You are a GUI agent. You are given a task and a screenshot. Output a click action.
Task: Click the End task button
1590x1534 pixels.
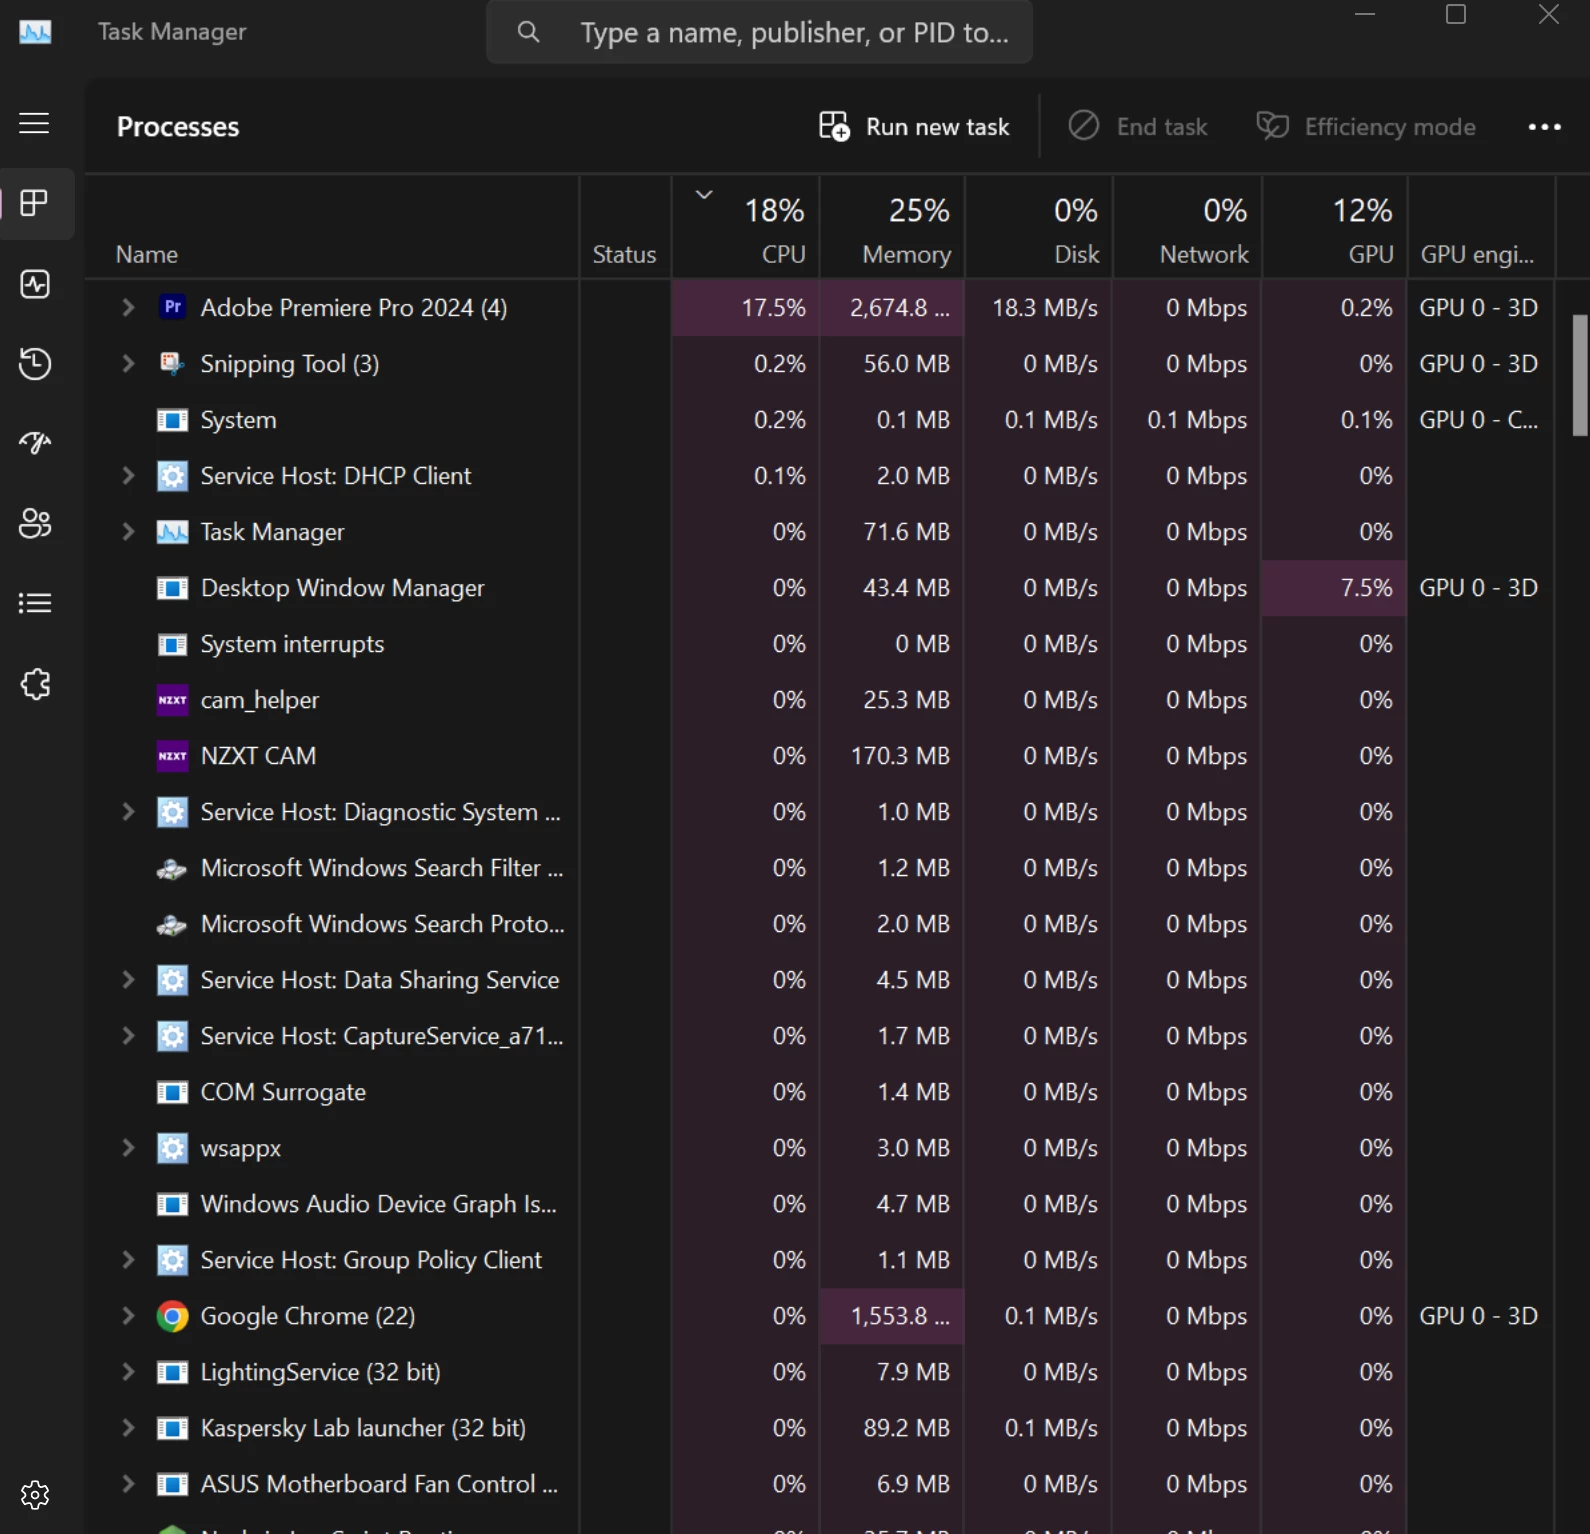[x=1138, y=127]
